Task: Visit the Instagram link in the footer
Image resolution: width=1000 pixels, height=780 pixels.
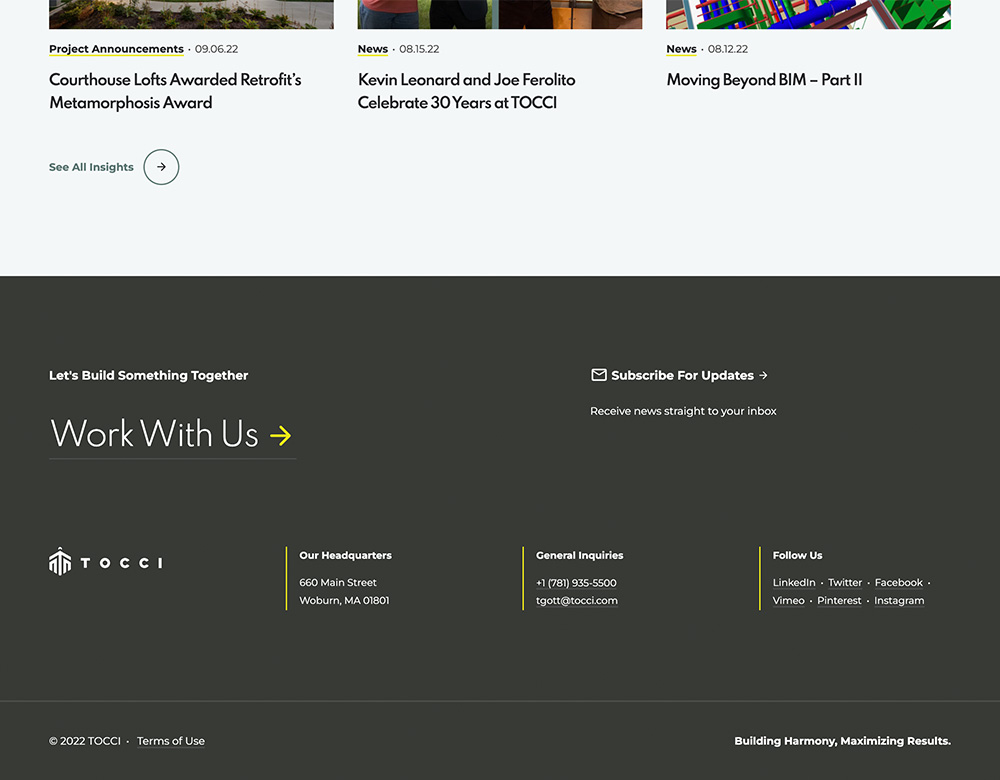Action: (x=899, y=601)
